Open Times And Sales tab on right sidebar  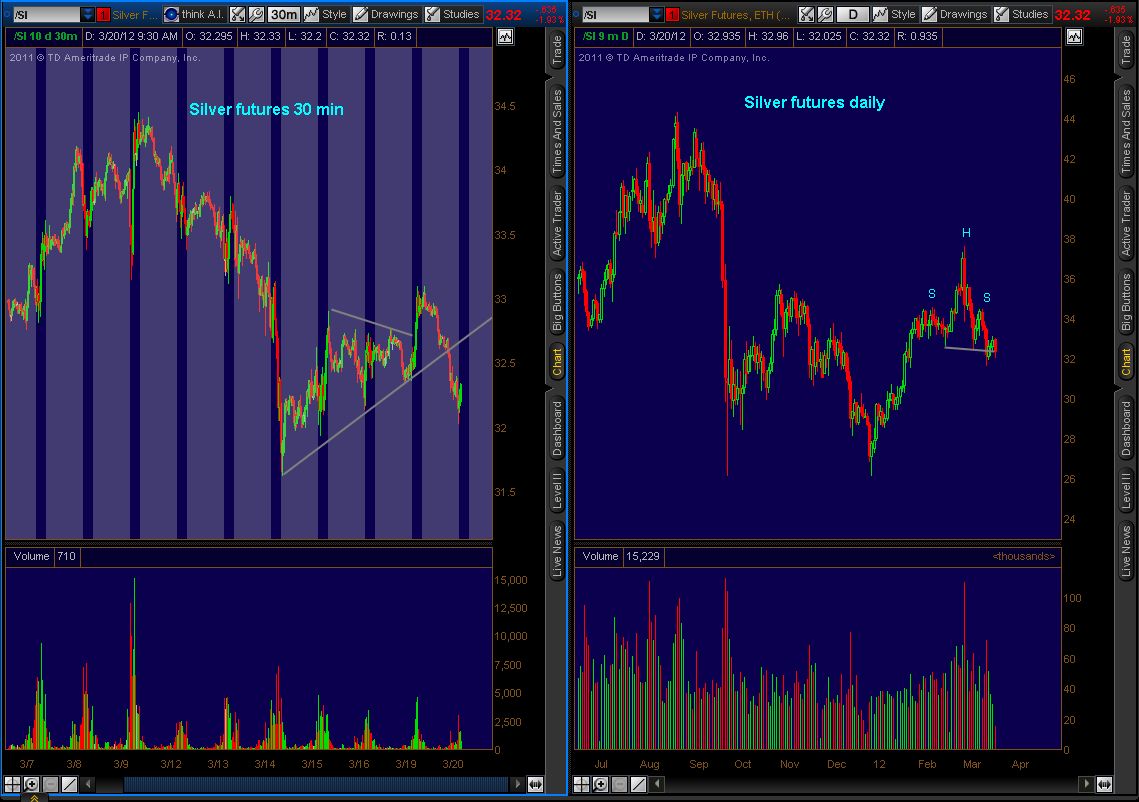(x=1126, y=131)
